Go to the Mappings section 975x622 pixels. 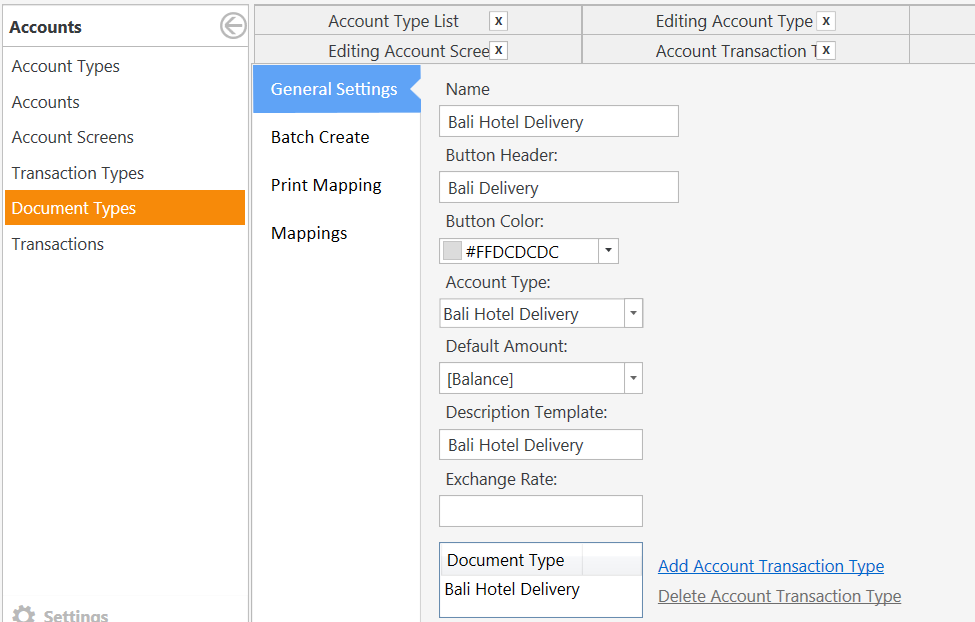(x=309, y=233)
